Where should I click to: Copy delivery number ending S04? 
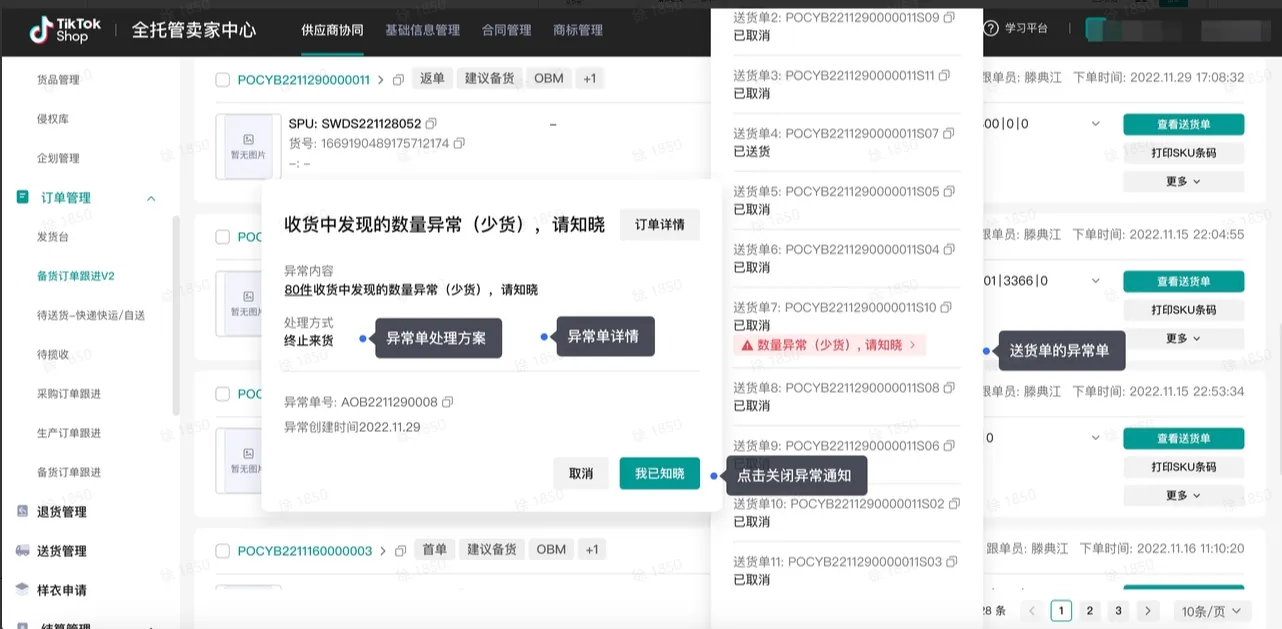[948, 249]
